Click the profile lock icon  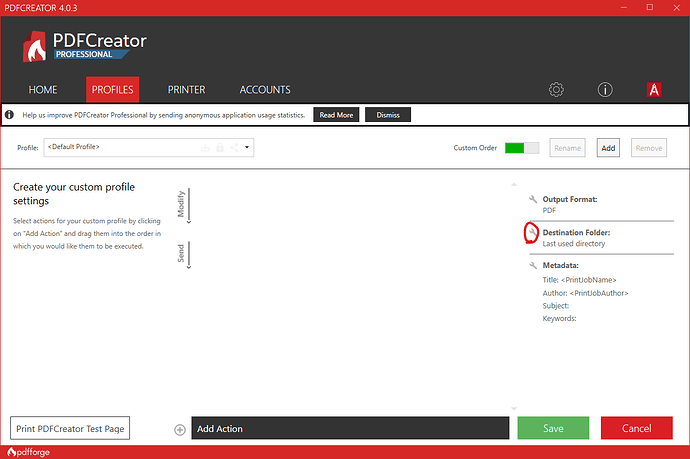point(220,148)
